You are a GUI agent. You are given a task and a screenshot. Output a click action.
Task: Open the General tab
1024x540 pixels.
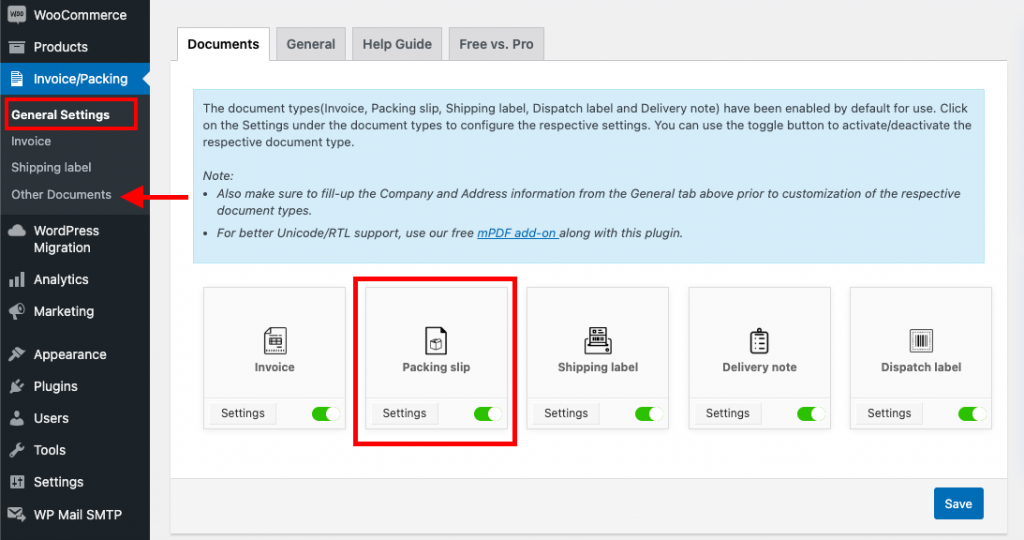pos(311,44)
